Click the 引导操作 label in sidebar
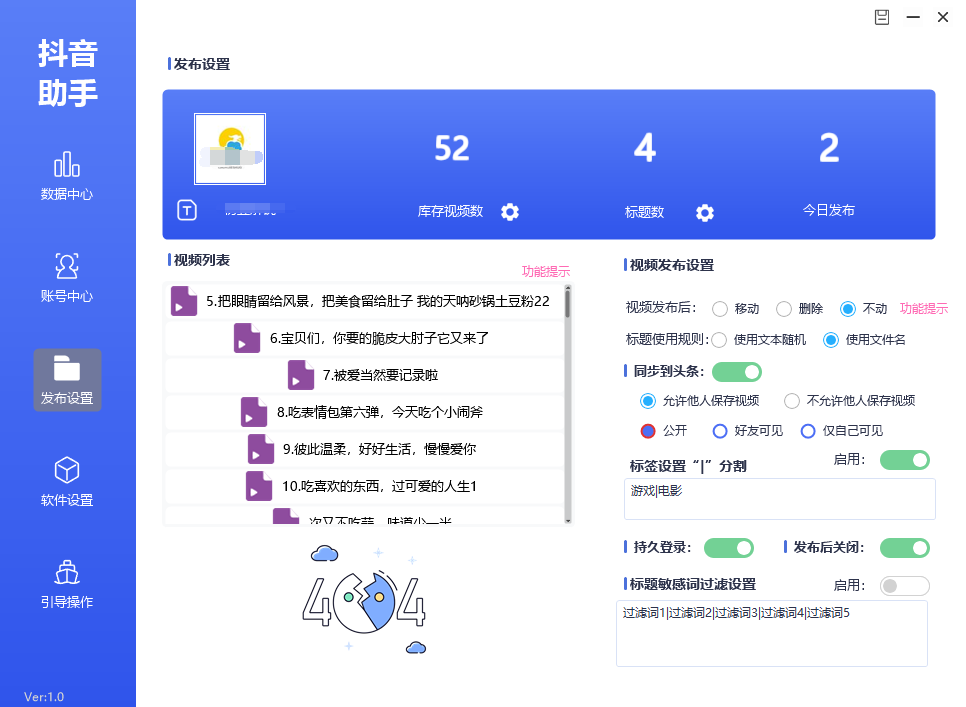The width and height of the screenshot is (966, 707). pyautogui.click(x=67, y=602)
